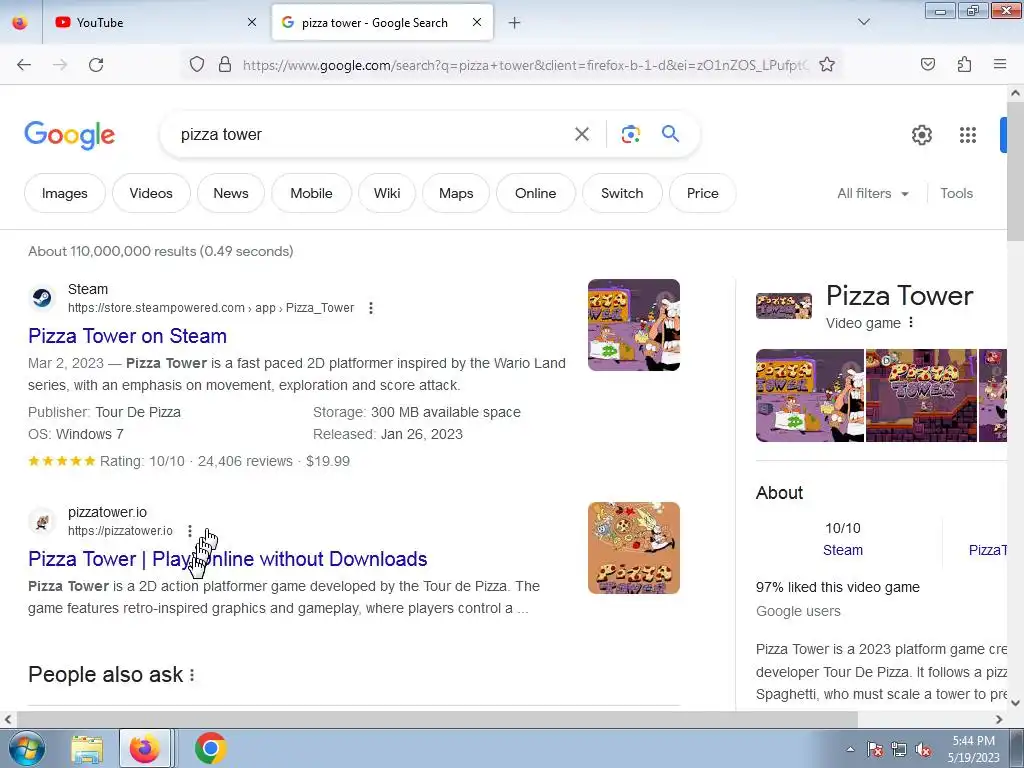Click the vertical scrollbar down arrow
The height and width of the screenshot is (768, 1024).
[1016, 703]
